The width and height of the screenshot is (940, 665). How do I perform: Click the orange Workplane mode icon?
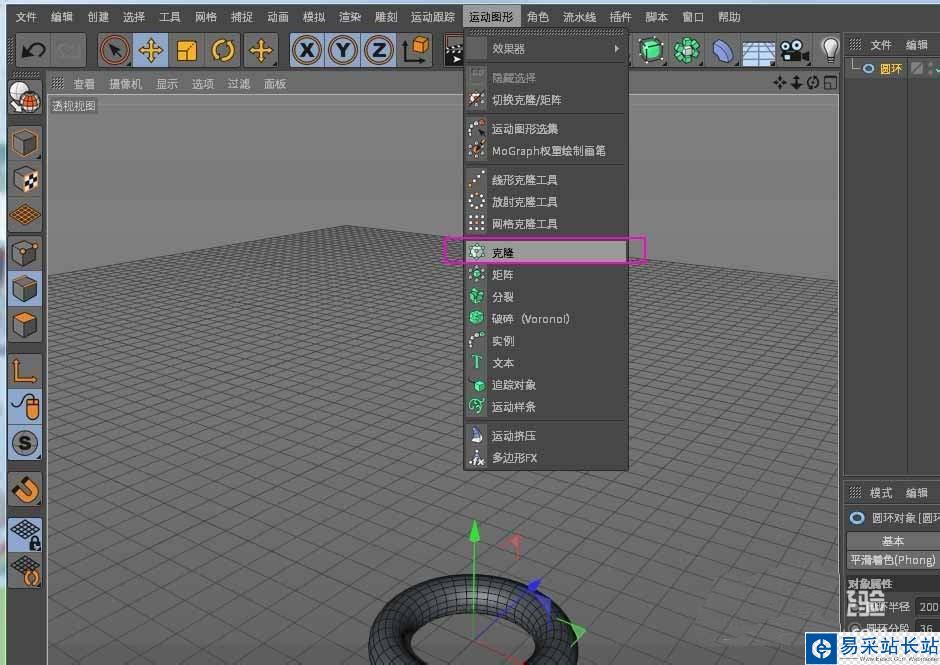point(25,215)
